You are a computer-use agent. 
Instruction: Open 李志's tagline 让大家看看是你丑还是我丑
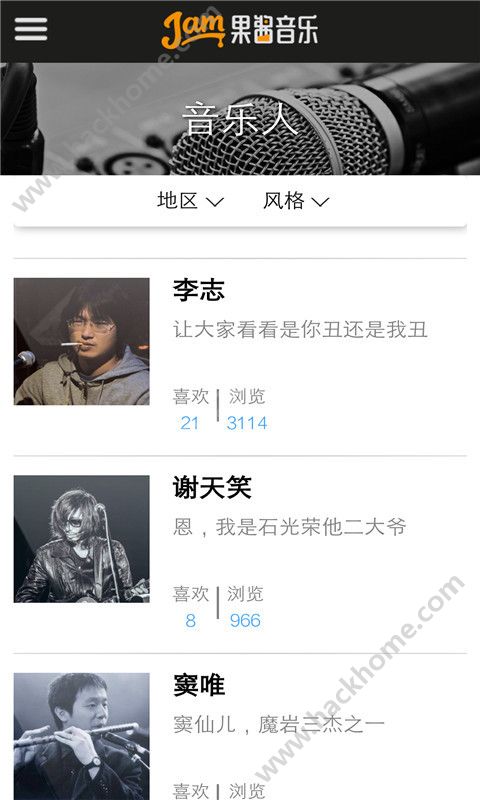[x=300, y=330]
